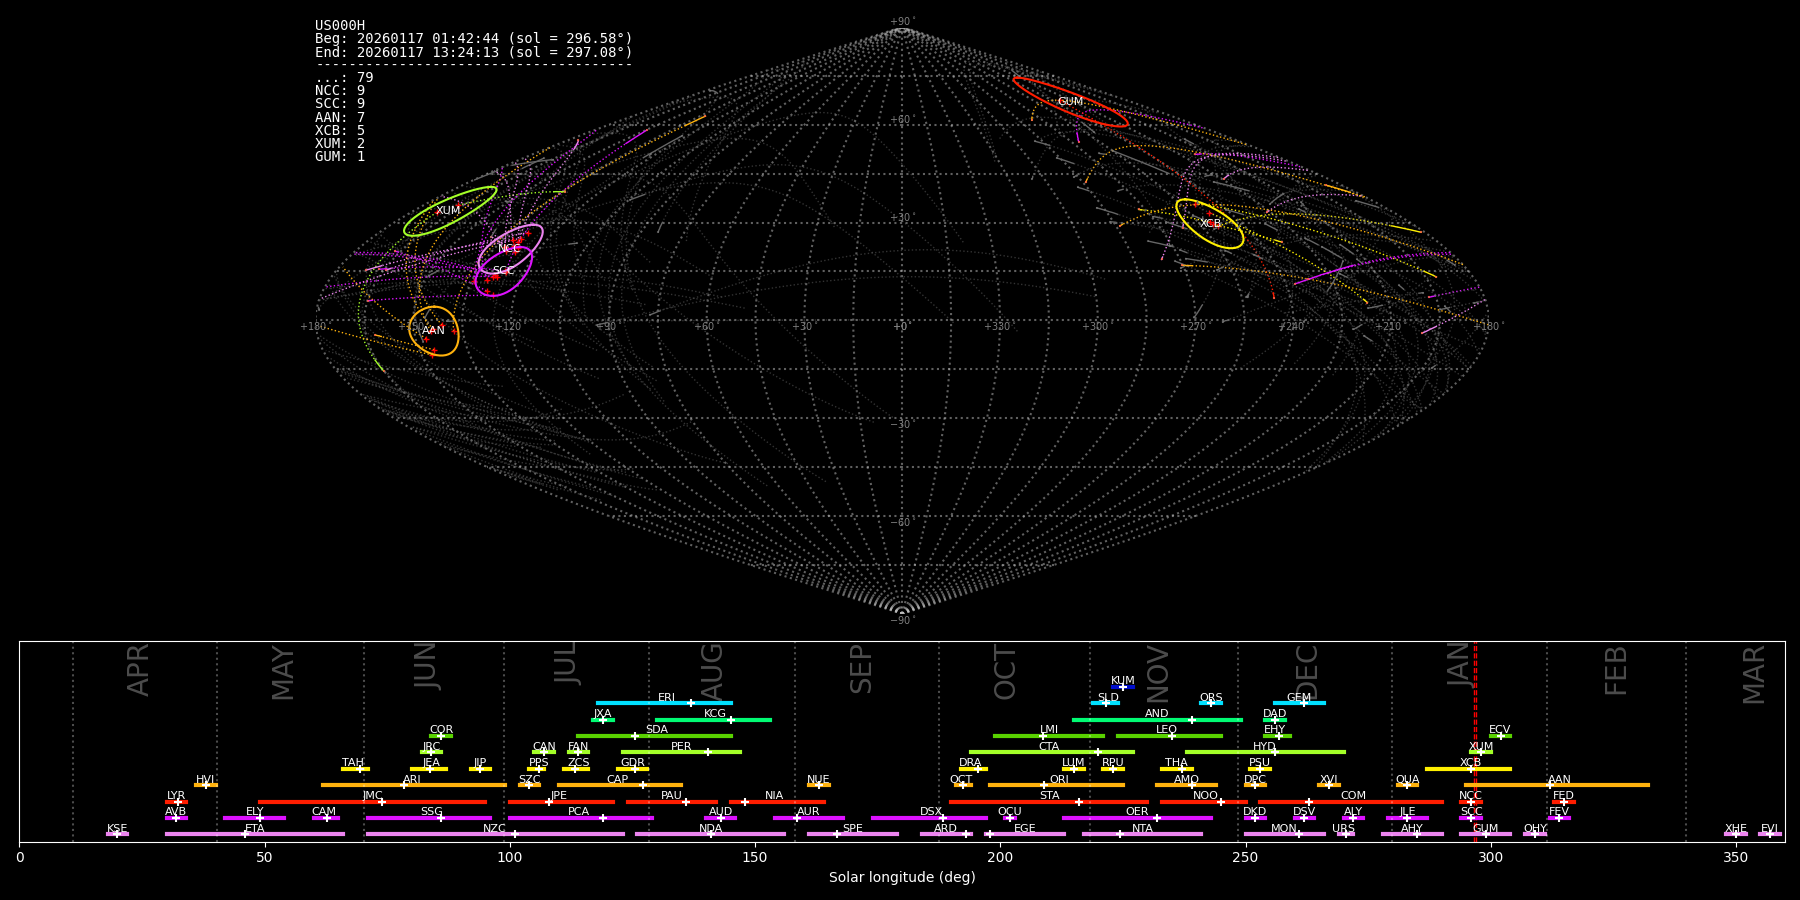
Task: Click the 'Solar longitude (deg)' axis title
Action: pos(902,878)
